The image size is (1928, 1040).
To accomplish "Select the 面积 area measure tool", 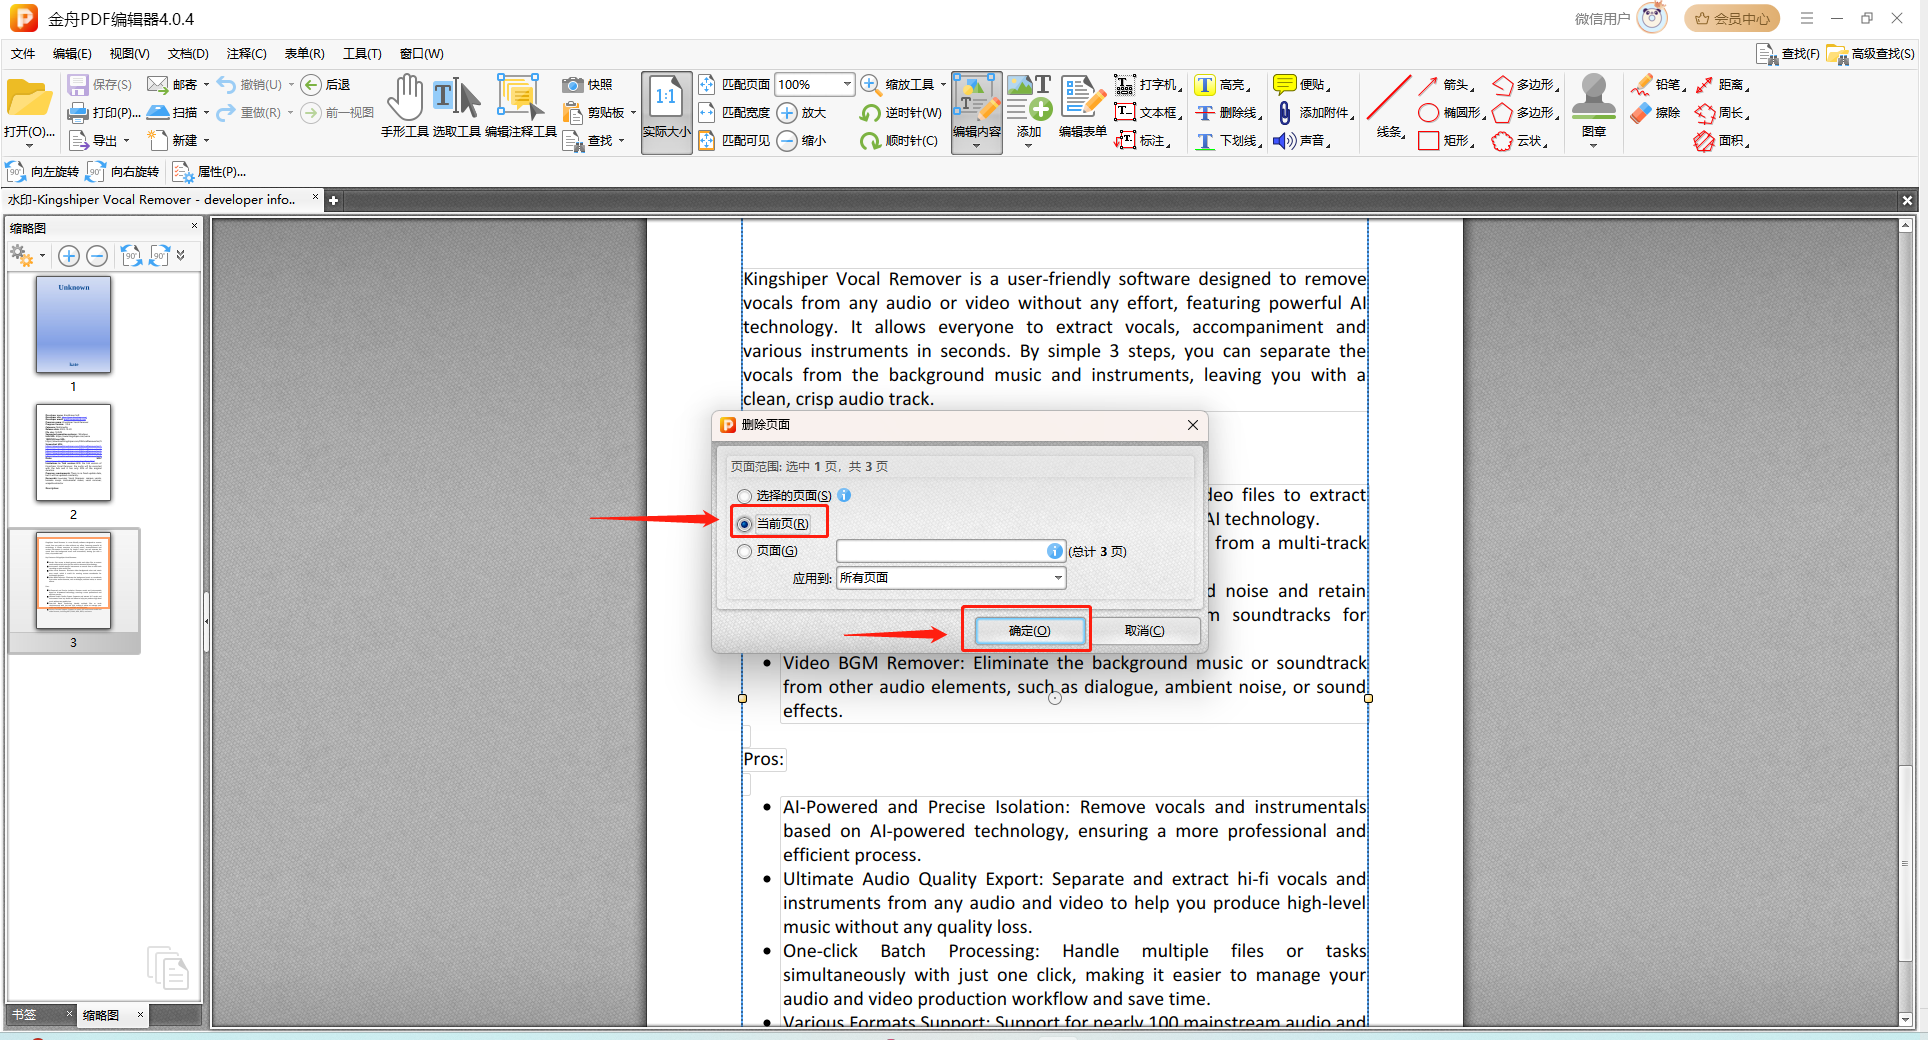I will pyautogui.click(x=1722, y=141).
